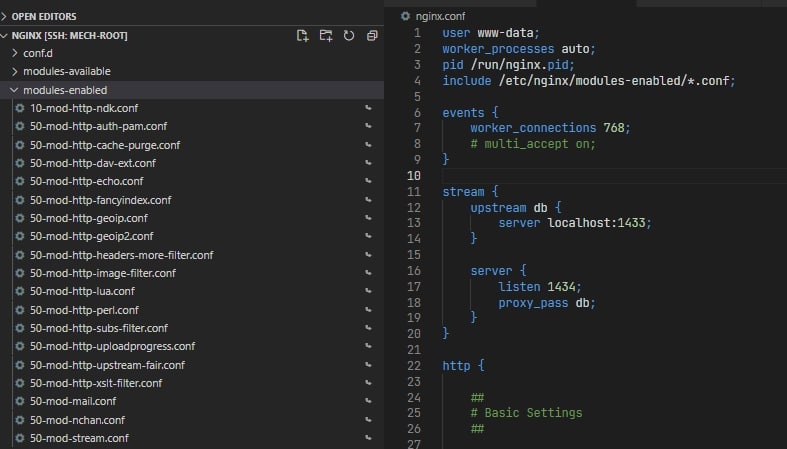Open 50-mod-http-perl.conf file
The image size is (787, 449).
pyautogui.click(x=84, y=310)
